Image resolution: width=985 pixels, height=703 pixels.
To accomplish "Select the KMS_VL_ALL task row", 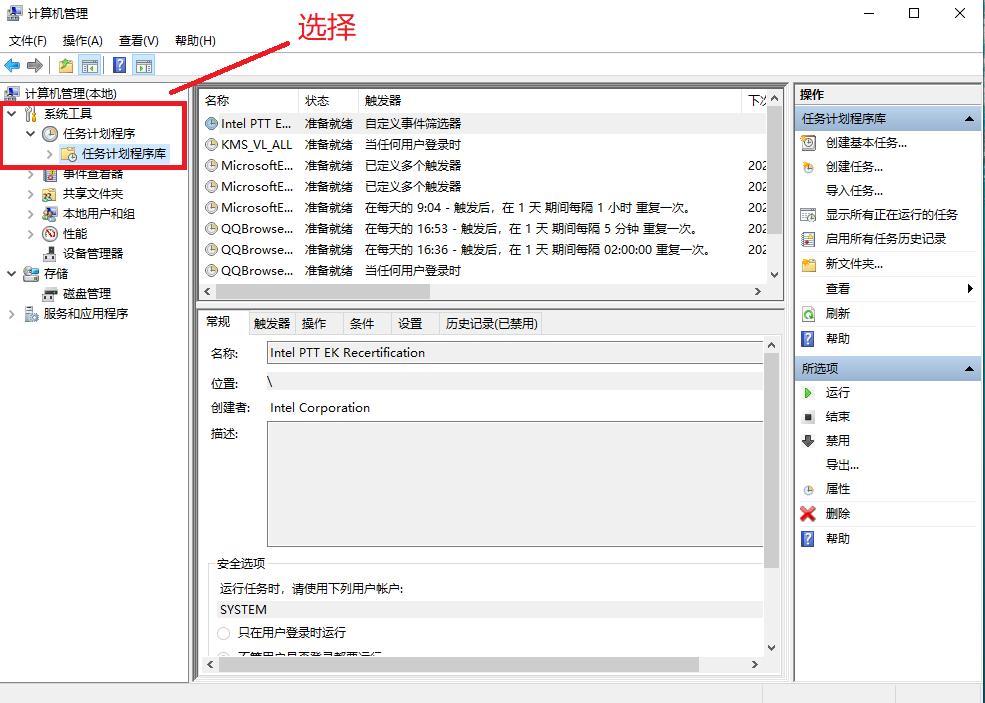I will pos(257,144).
